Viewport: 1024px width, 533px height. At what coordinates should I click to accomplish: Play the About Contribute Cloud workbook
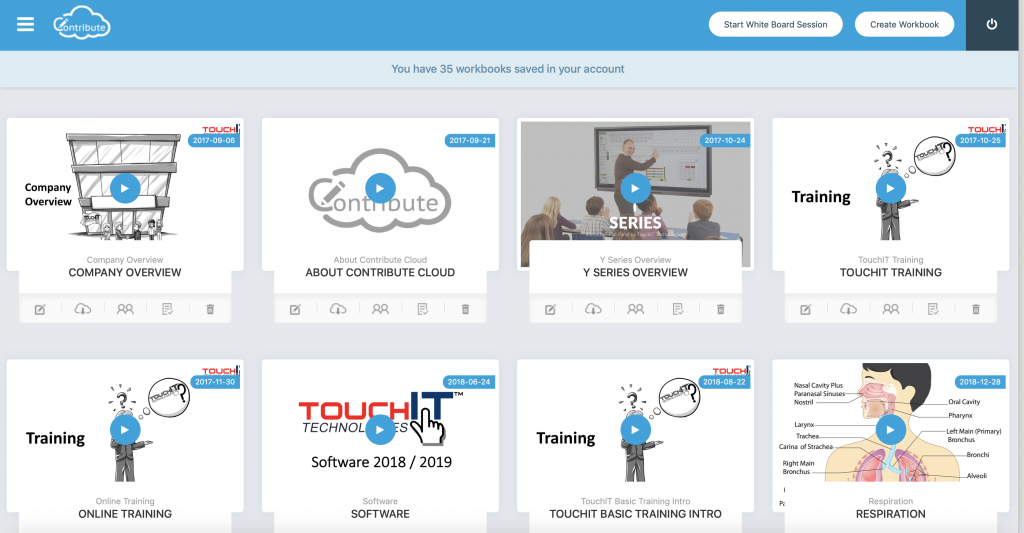pyautogui.click(x=380, y=189)
